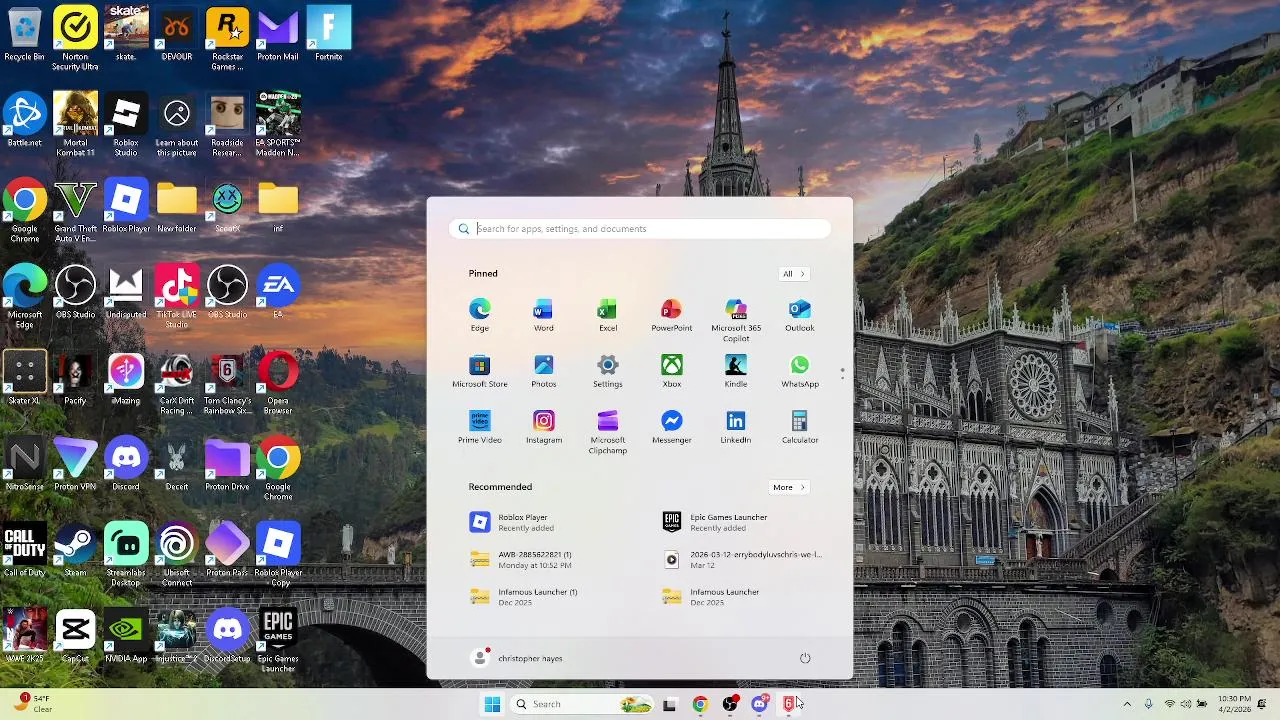Viewport: 1280px width, 720px height.
Task: Open WhatsApp from pinned apps
Action: 799,371
